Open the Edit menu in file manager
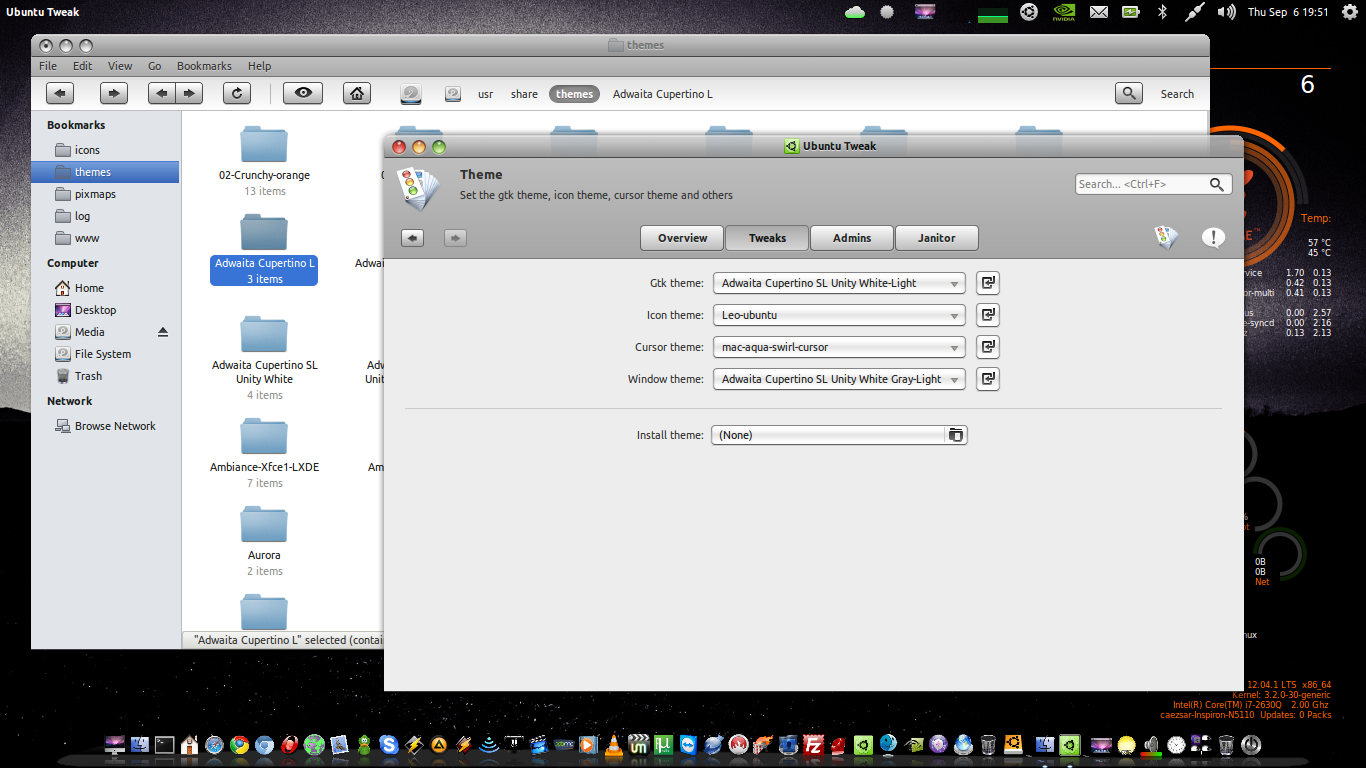 pyautogui.click(x=82, y=66)
